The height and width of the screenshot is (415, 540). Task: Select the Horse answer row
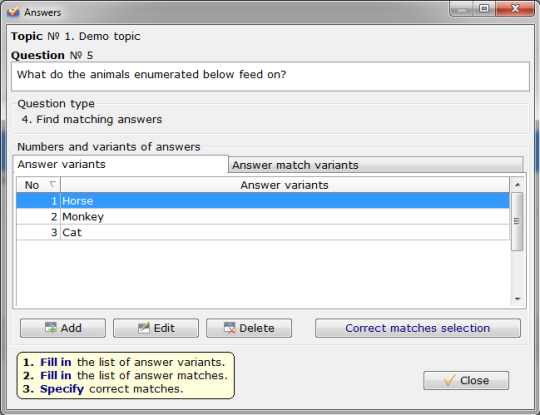click(263, 200)
